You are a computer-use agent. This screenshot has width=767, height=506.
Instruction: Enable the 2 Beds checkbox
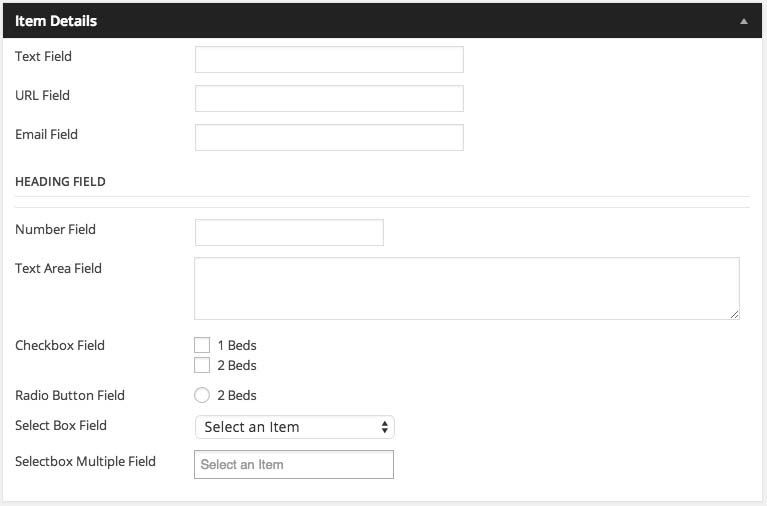click(202, 365)
